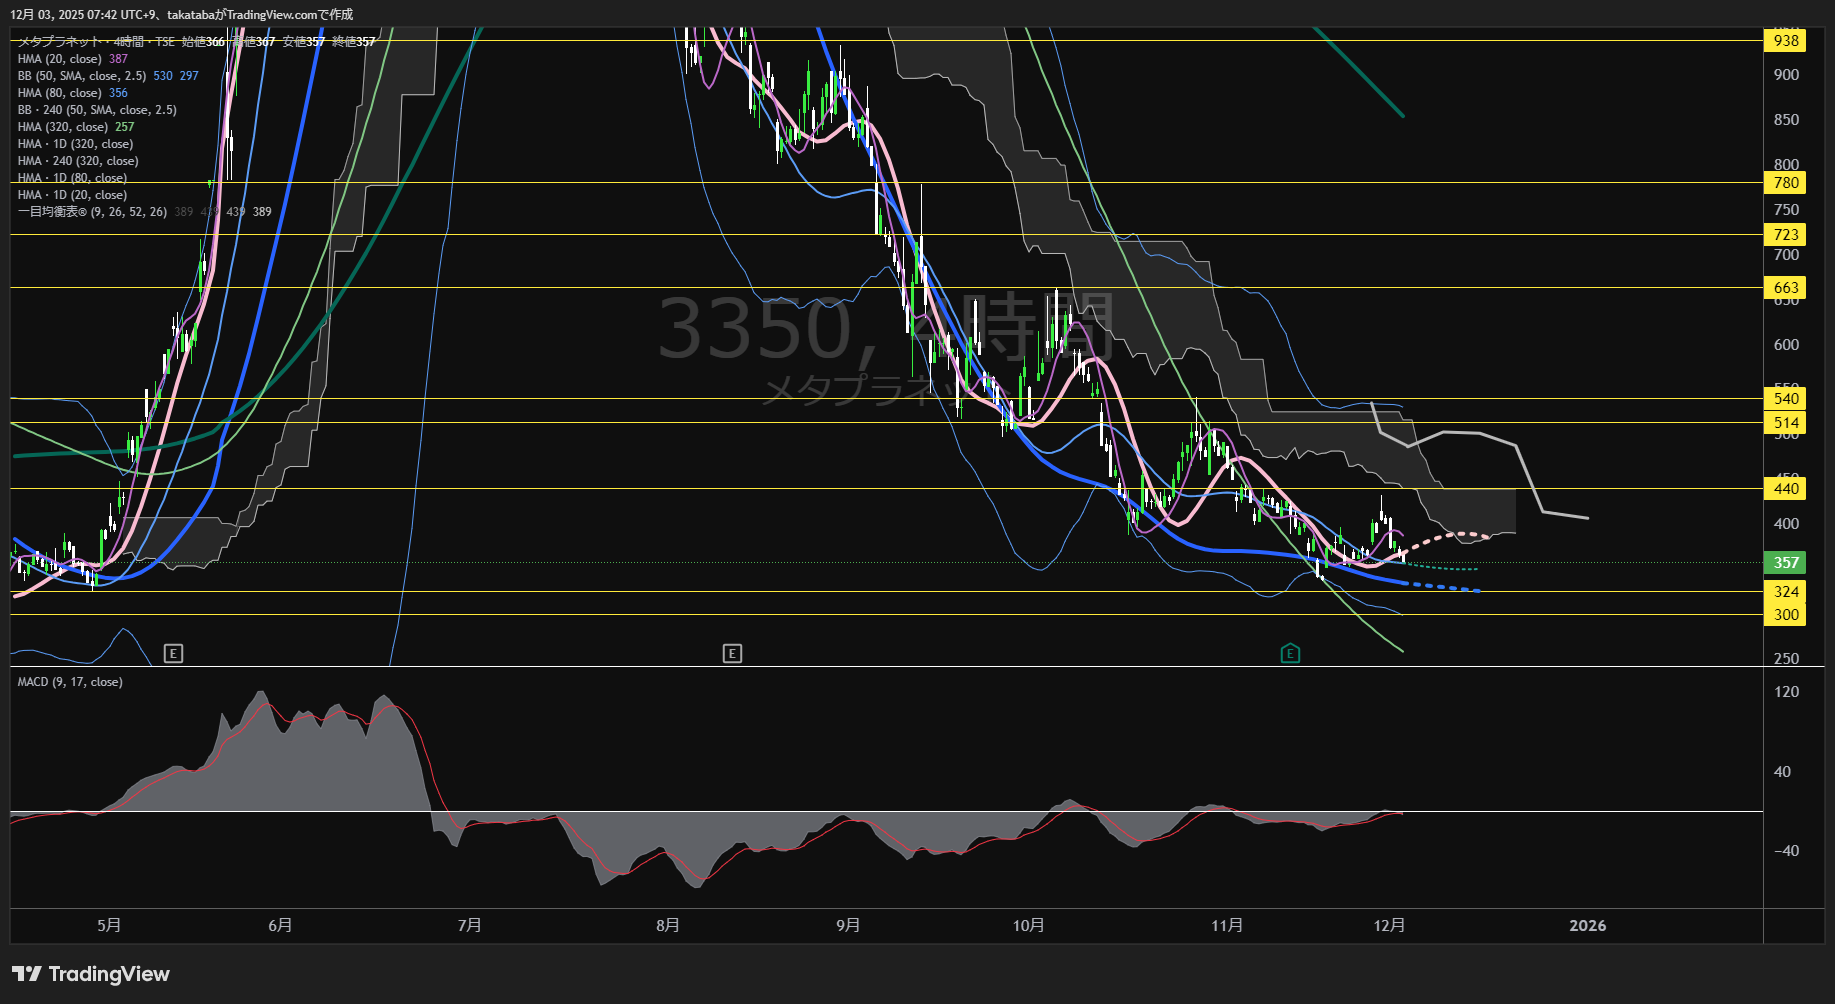1835x1004 pixels.
Task: Click the 300 price level label
Action: pos(1786,615)
